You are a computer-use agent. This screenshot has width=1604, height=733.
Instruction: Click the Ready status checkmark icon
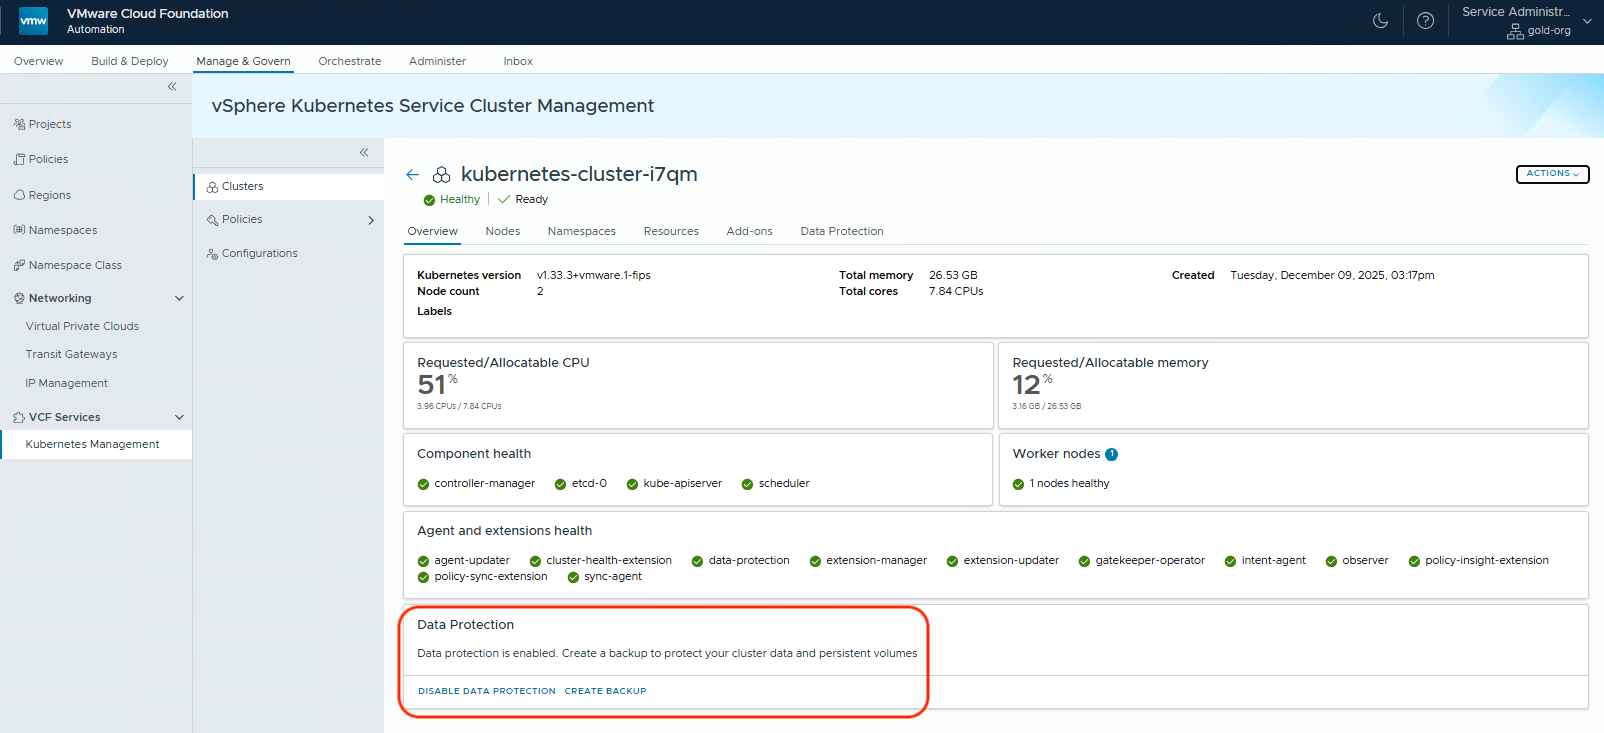(504, 199)
